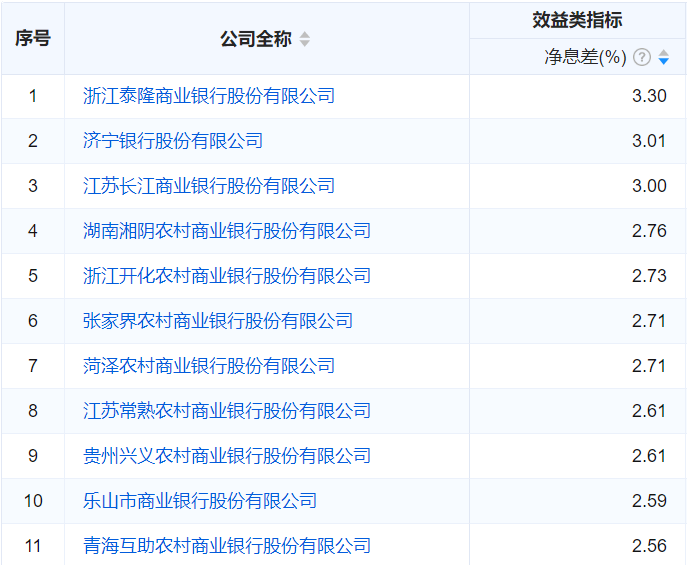Open 江苏长江商业银行股份有限公司 link
The image size is (687, 565).
pyautogui.click(x=209, y=186)
